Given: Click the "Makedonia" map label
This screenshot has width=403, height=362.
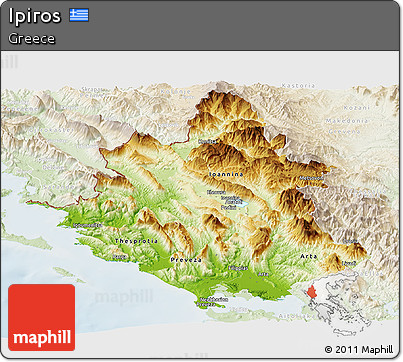Looking at the screenshot, I should point(347,121).
